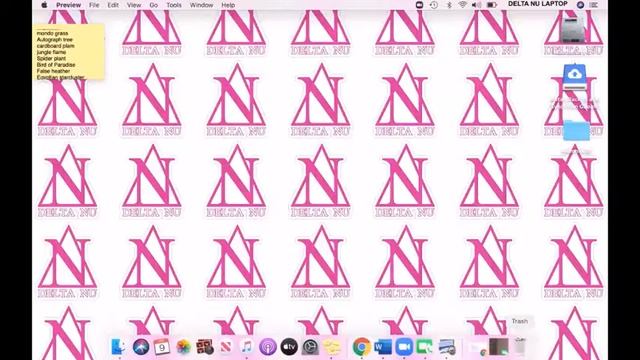Open Apple TV in the dock

[x=289, y=347]
